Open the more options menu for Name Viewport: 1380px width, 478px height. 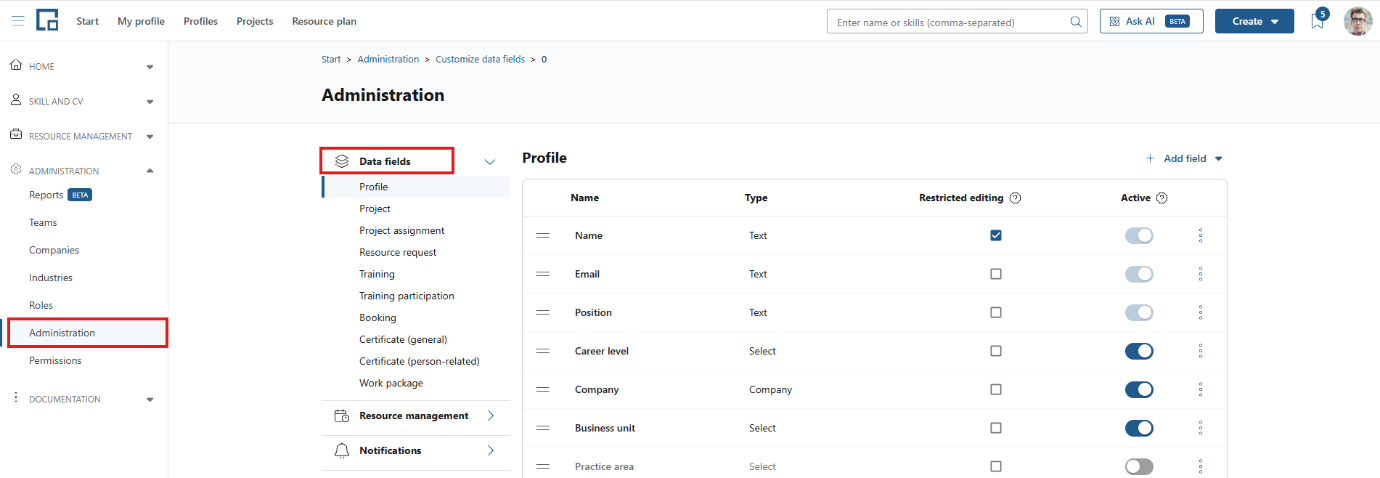[1200, 235]
